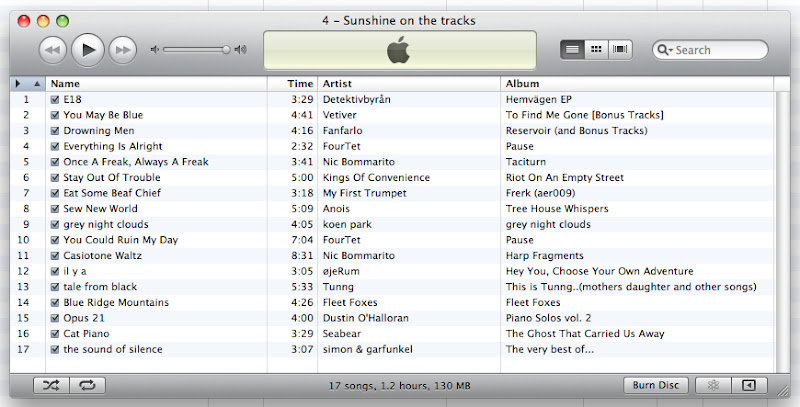Click the album Tree House Whispers
Screen dimensions: 800x407
click(x=557, y=209)
